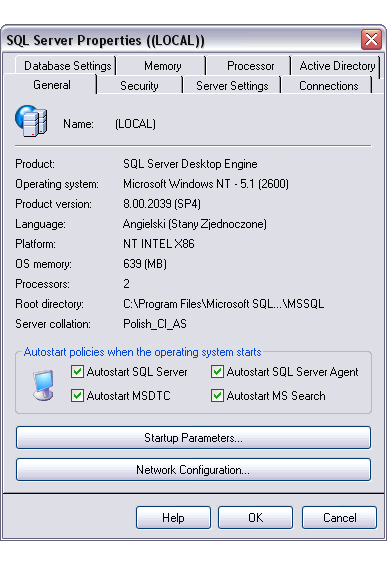The height and width of the screenshot is (564, 387).
Task: Click 'SQL Server Desktop Engine' product value
Action: pos(190,164)
